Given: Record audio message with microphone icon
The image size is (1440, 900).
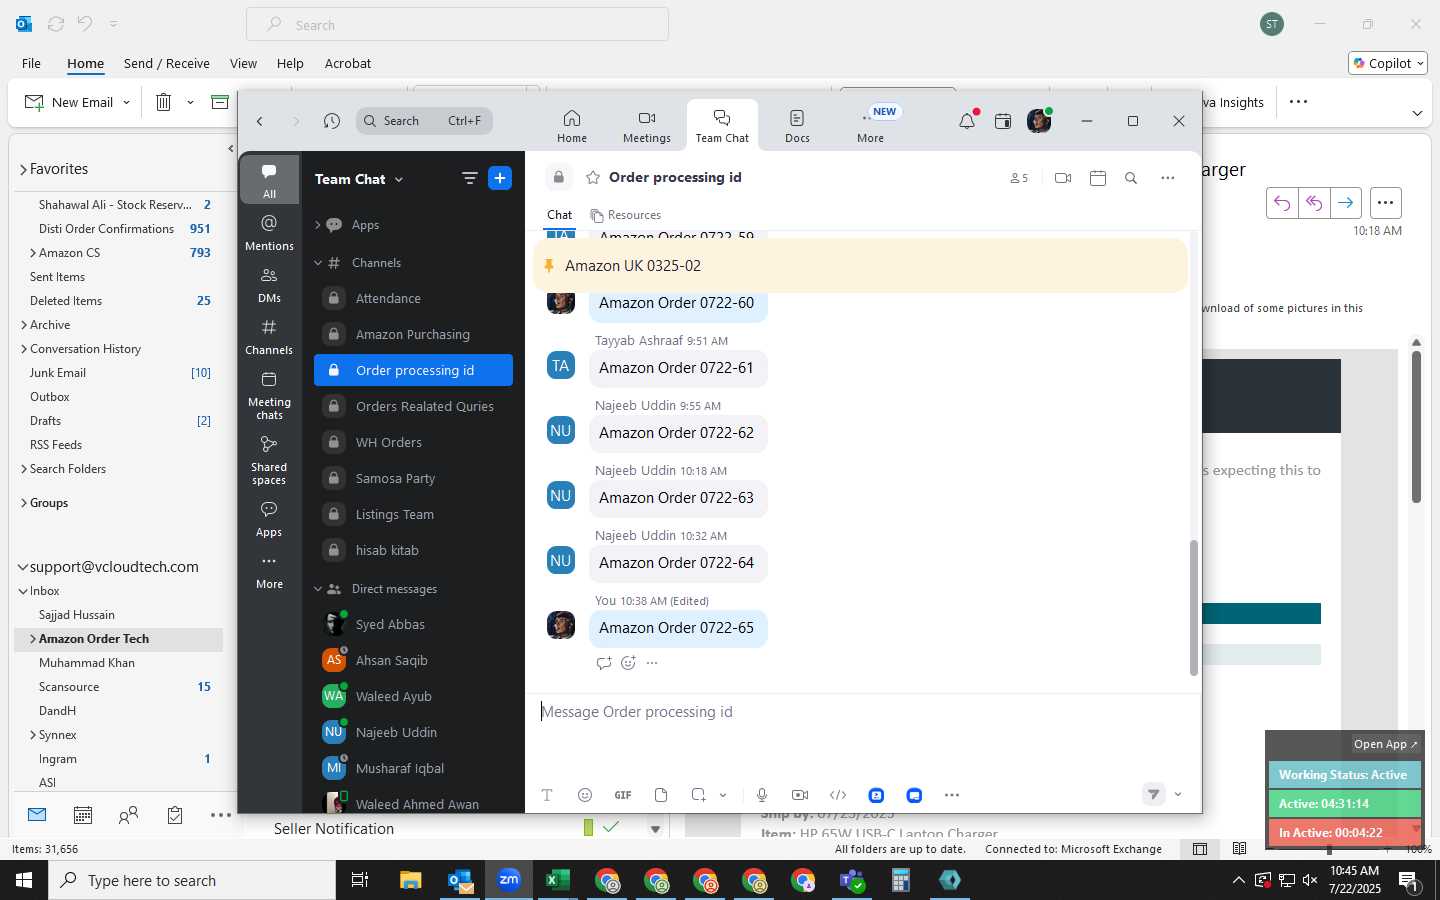Looking at the screenshot, I should (762, 795).
